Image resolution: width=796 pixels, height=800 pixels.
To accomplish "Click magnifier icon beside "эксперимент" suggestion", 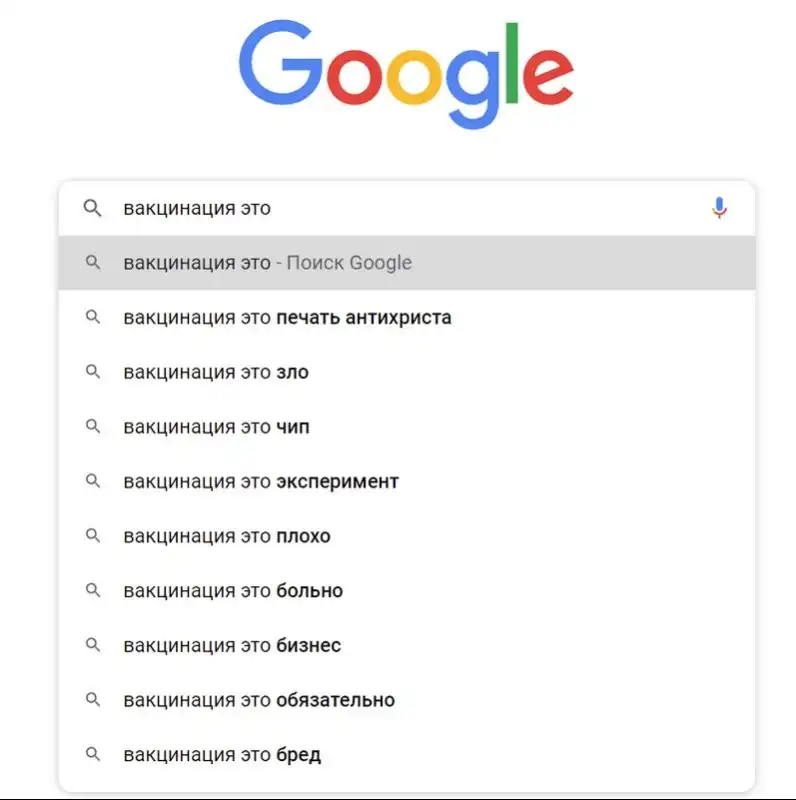I will pyautogui.click(x=93, y=481).
